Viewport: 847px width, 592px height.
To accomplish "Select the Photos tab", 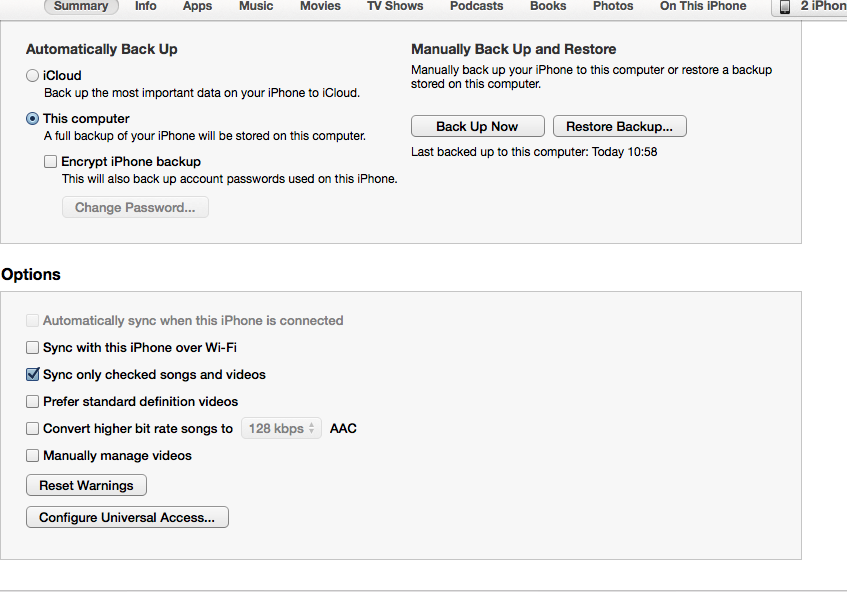I will (x=613, y=7).
